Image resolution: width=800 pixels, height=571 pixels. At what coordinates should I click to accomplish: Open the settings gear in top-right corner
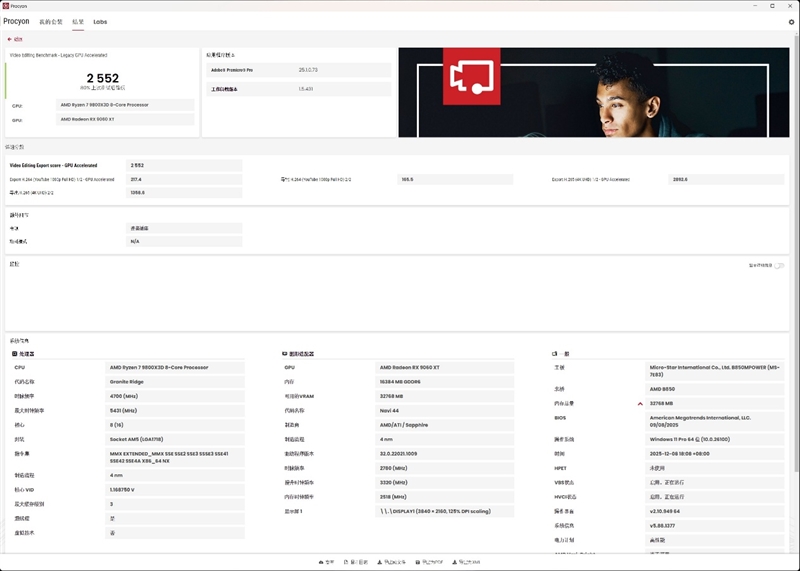pos(791,22)
